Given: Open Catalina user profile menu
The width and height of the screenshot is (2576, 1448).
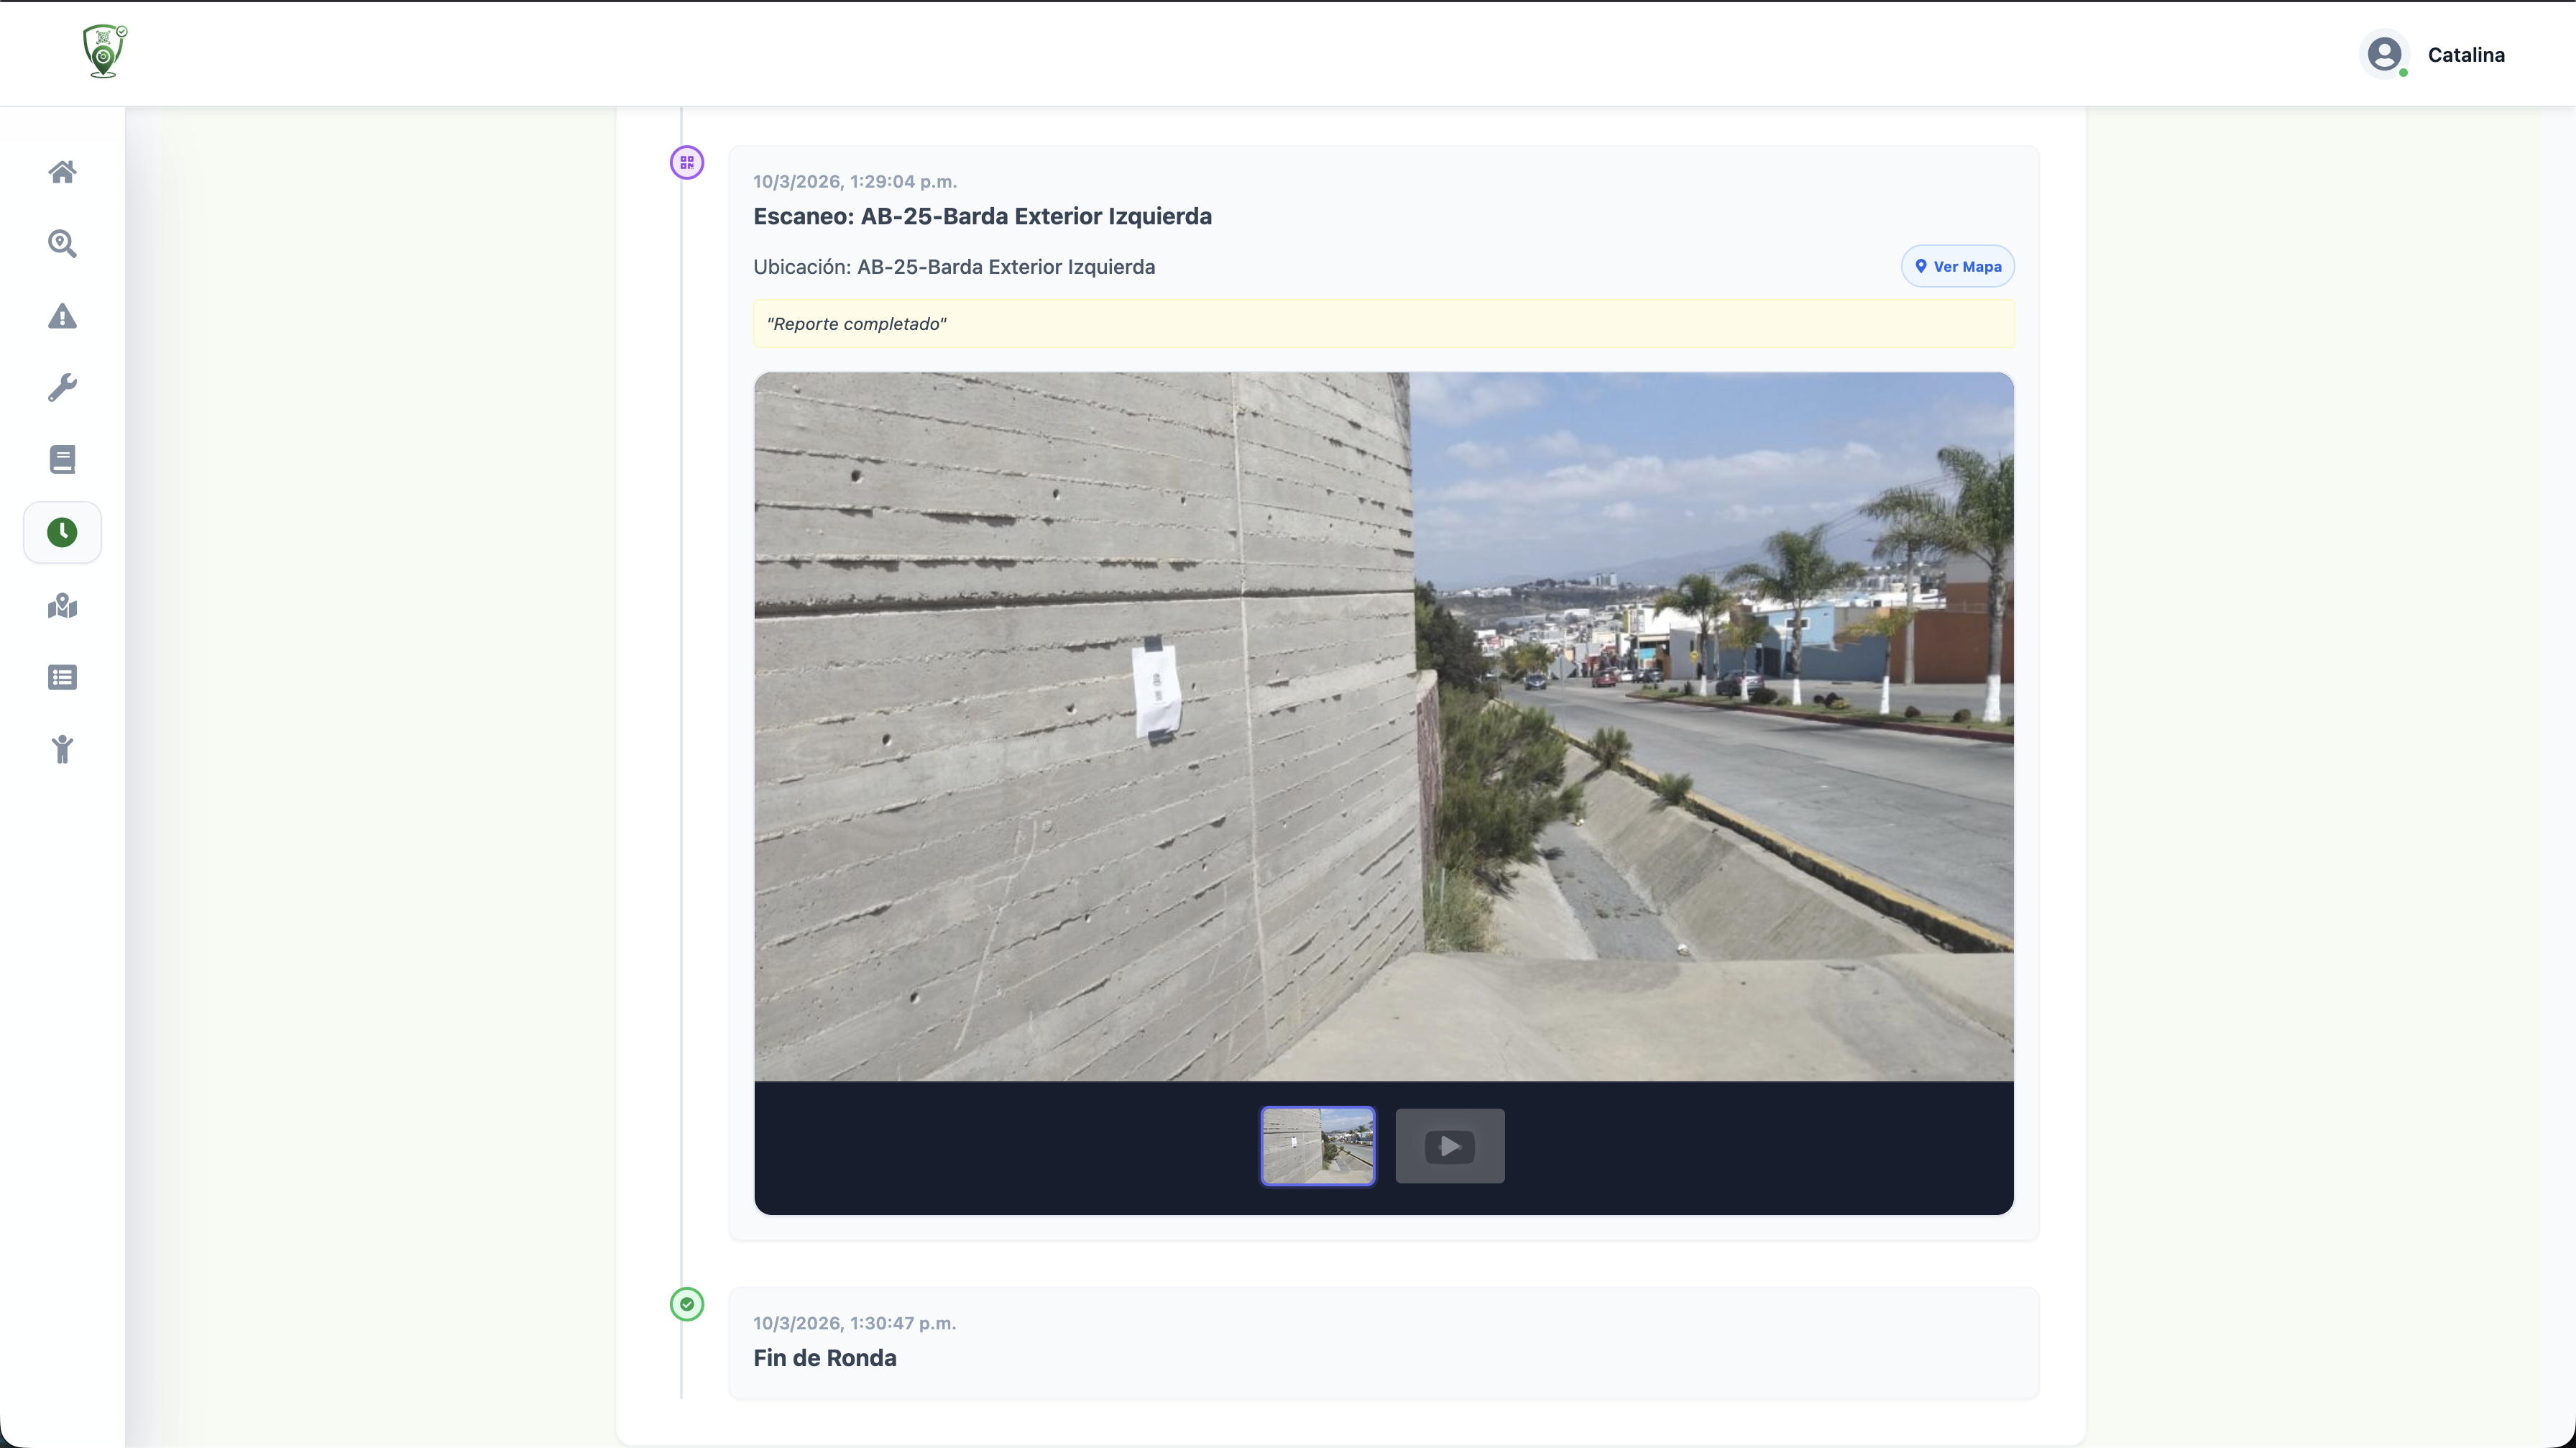Looking at the screenshot, I should coord(2465,55).
